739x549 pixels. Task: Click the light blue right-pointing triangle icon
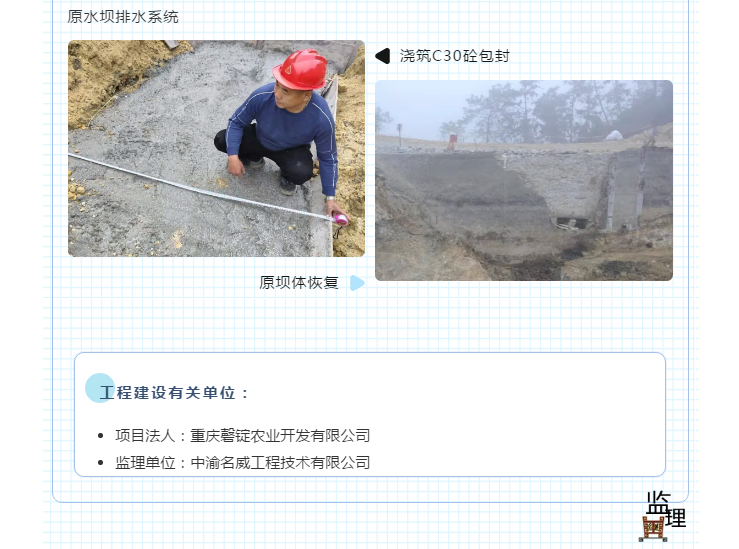357,283
